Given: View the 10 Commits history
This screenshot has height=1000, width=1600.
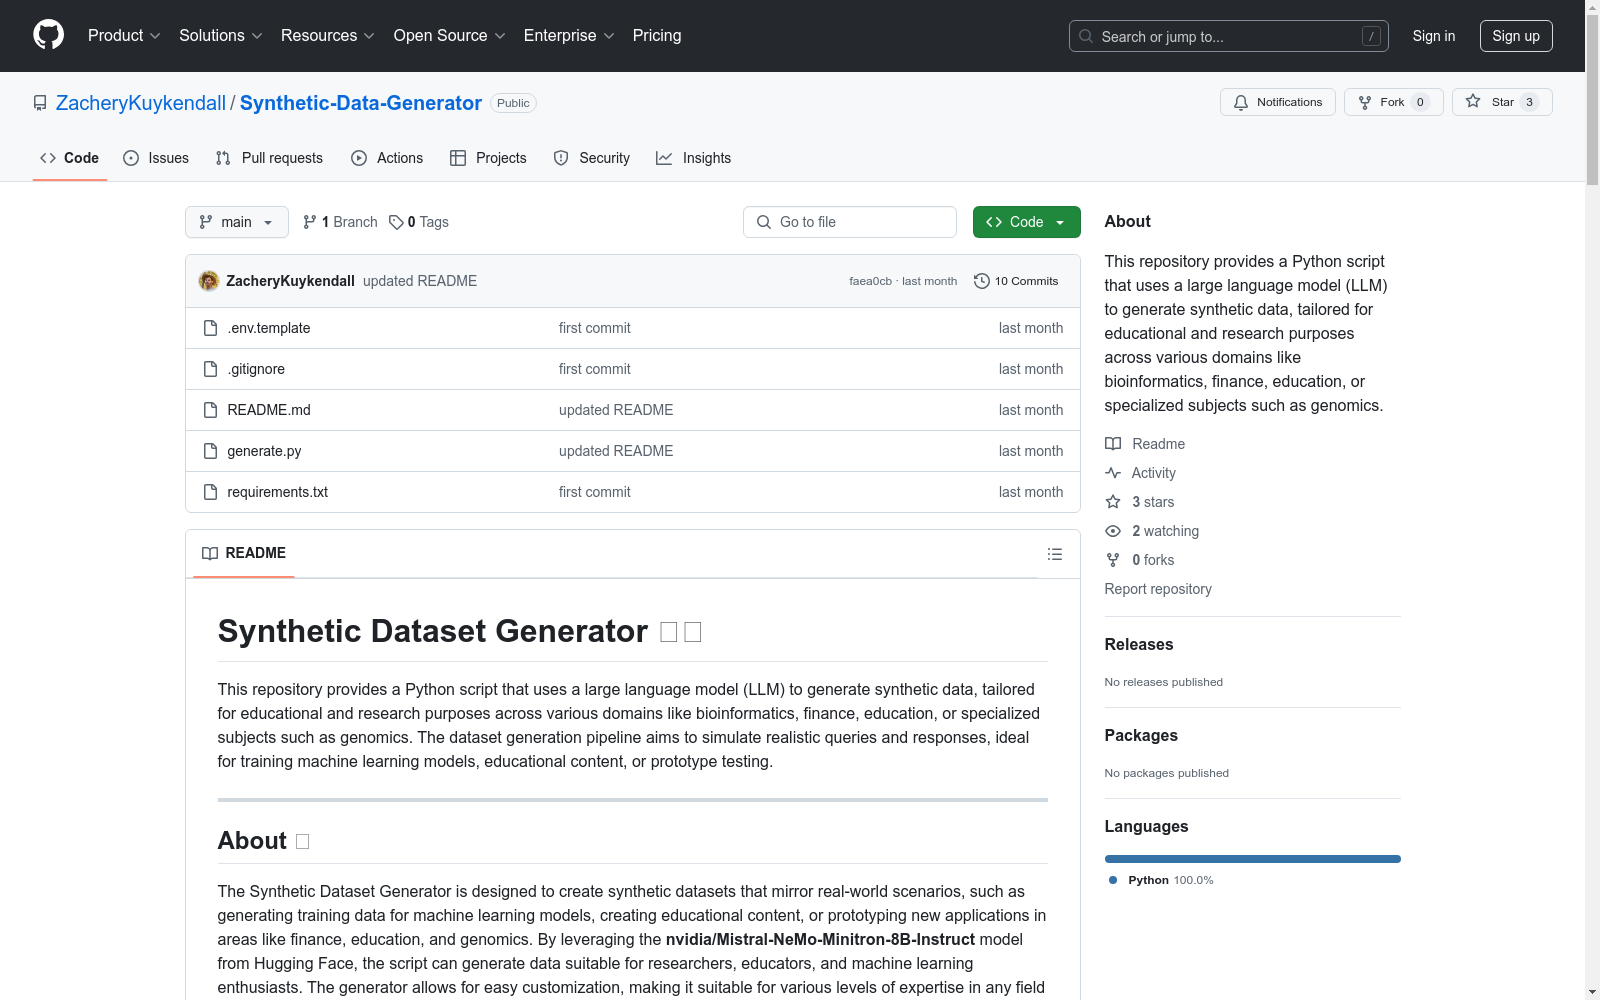Looking at the screenshot, I should 1016,281.
